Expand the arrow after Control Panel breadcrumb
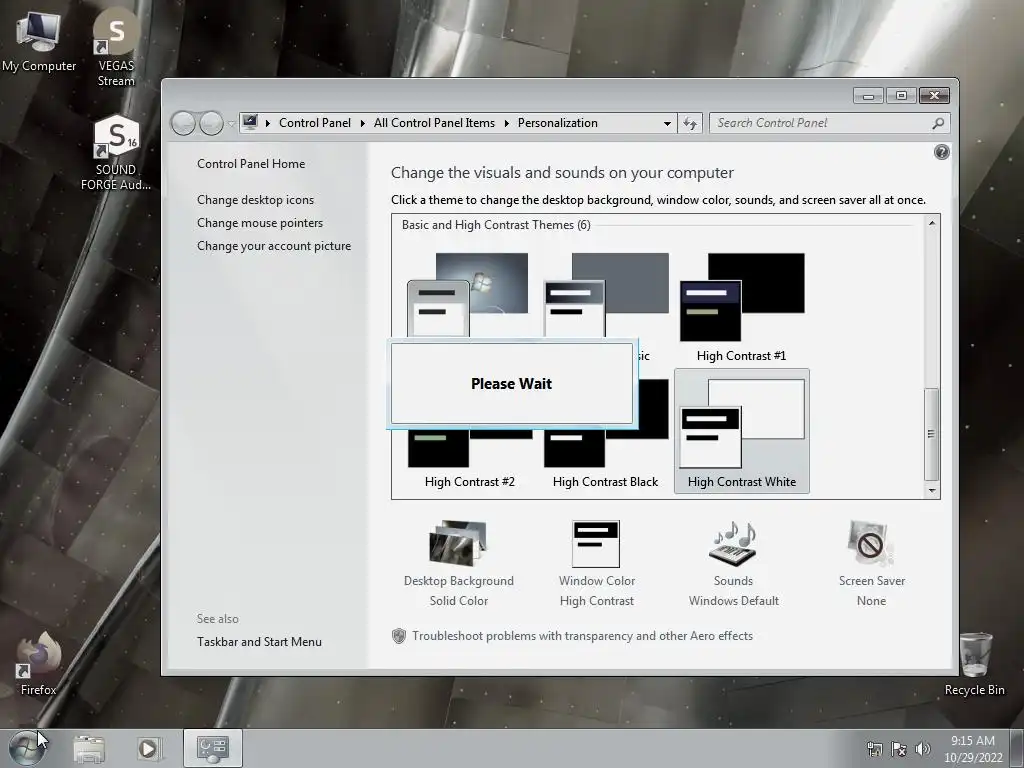Screen dimensions: 1024x768 pyautogui.click(x=362, y=123)
